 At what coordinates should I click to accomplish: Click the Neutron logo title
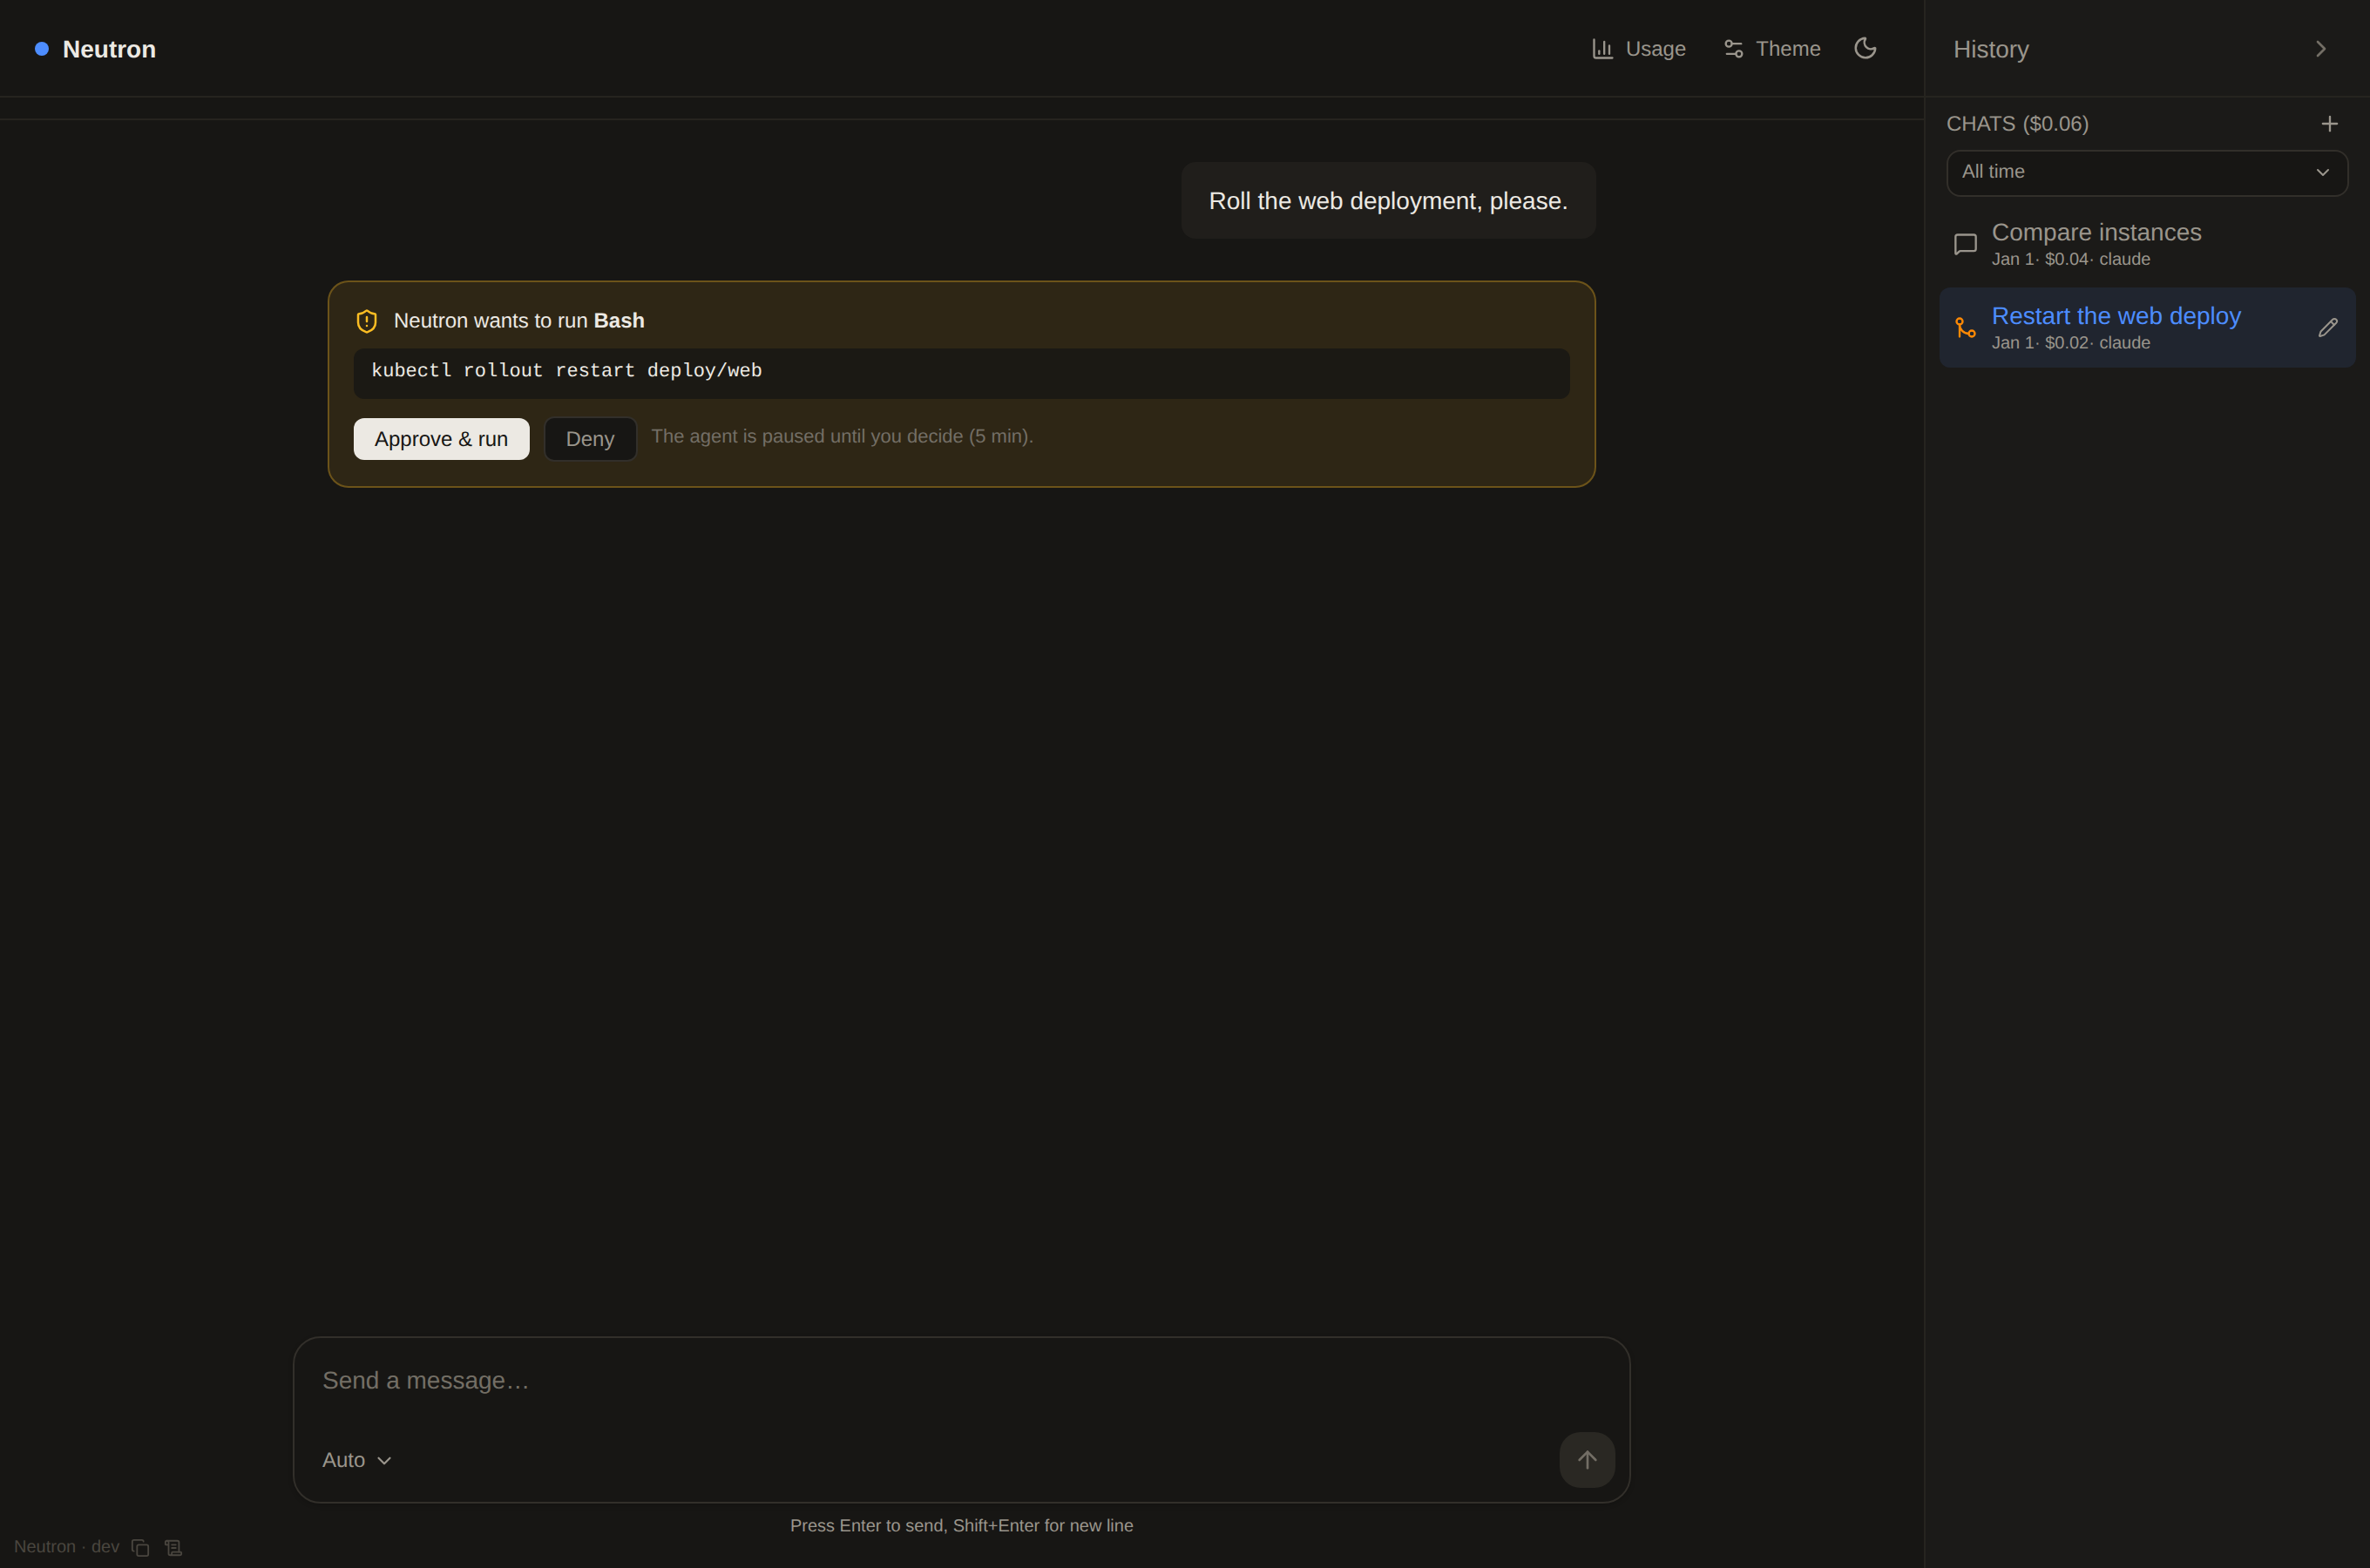tap(109, 49)
